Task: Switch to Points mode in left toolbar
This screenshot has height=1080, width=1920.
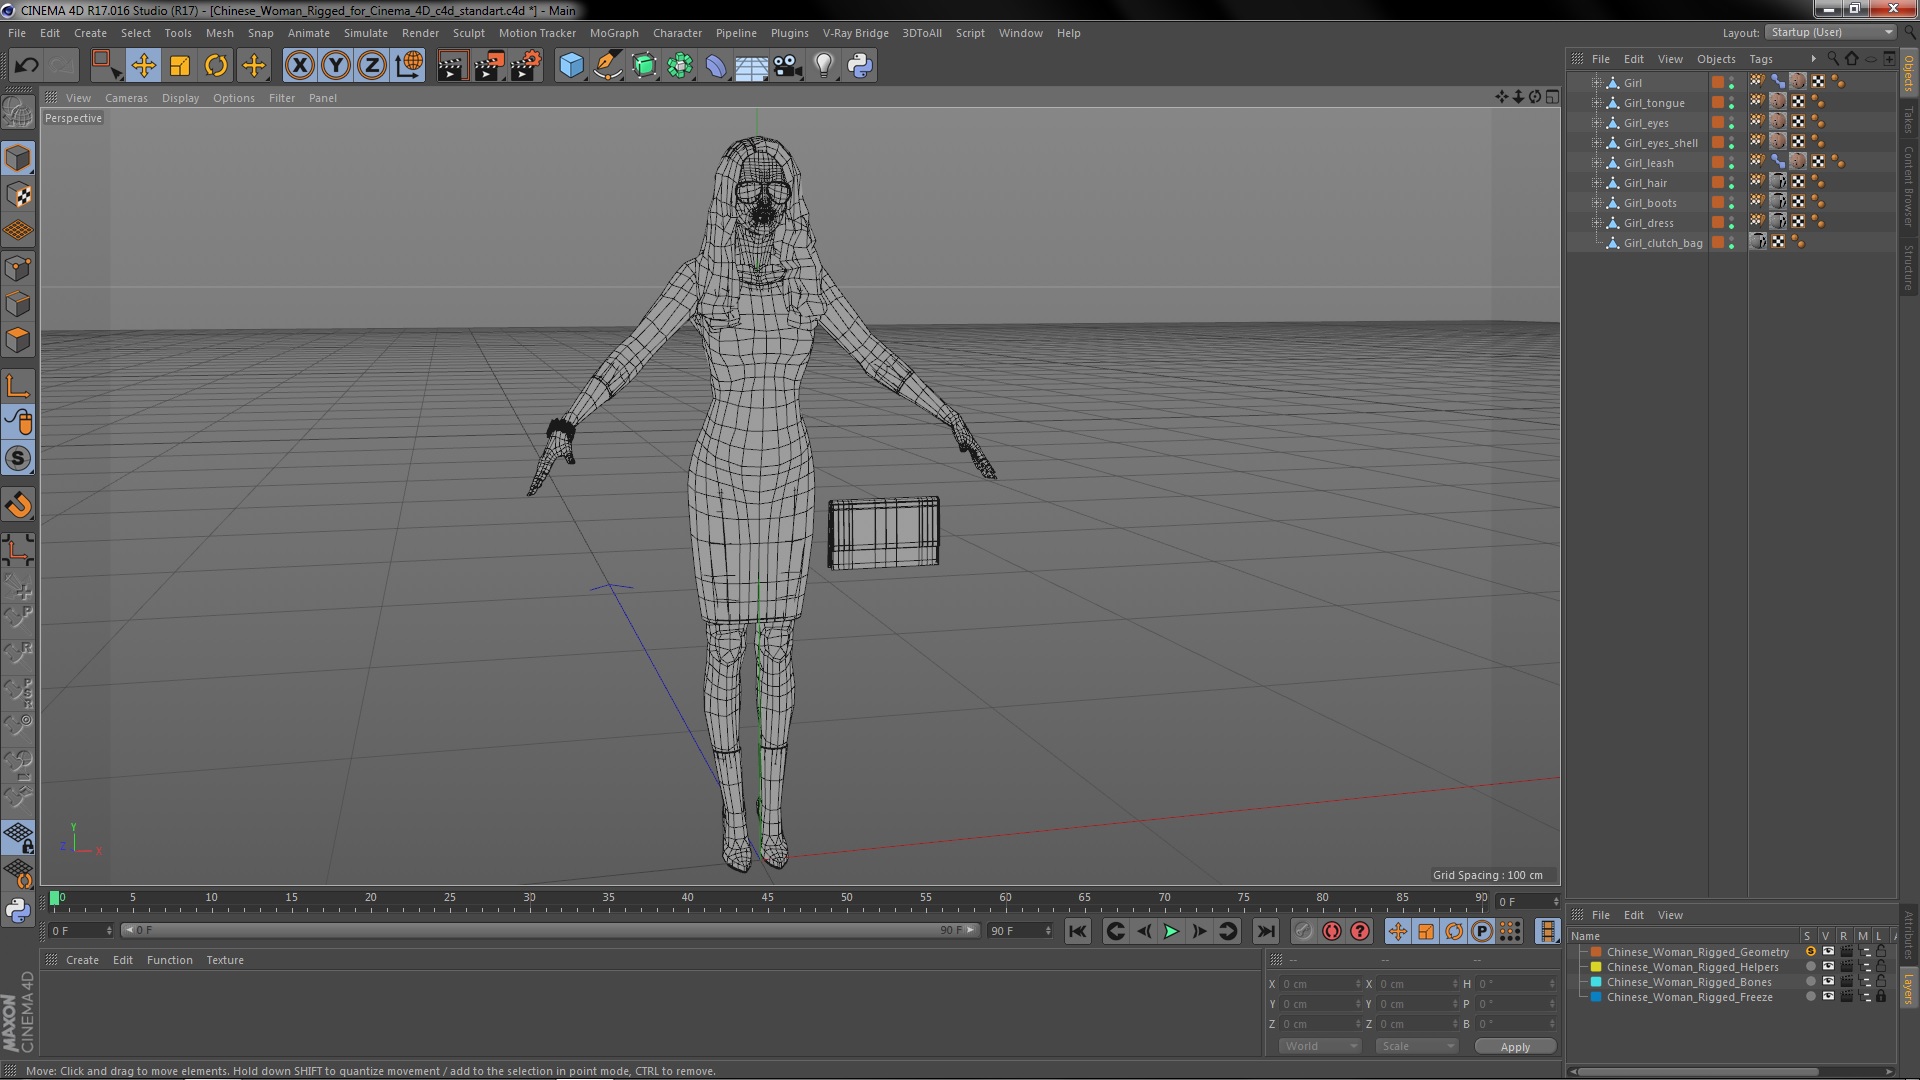Action: [x=18, y=268]
